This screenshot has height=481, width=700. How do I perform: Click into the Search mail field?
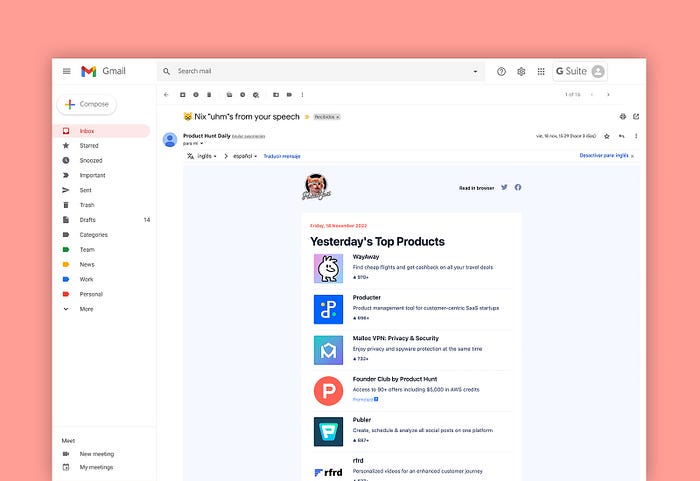[321, 71]
